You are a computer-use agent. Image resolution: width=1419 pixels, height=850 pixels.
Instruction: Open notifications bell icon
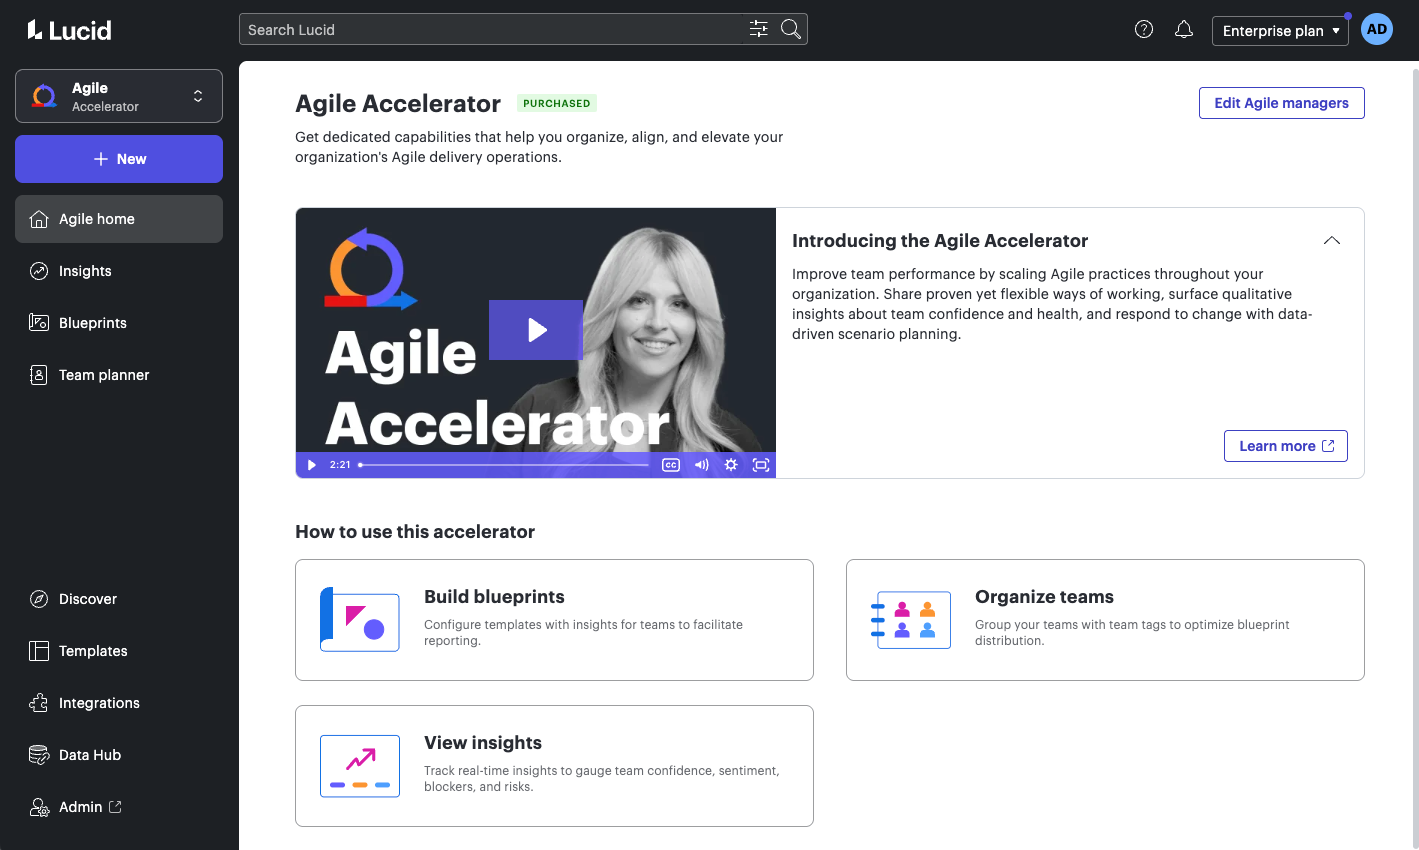[1184, 30]
